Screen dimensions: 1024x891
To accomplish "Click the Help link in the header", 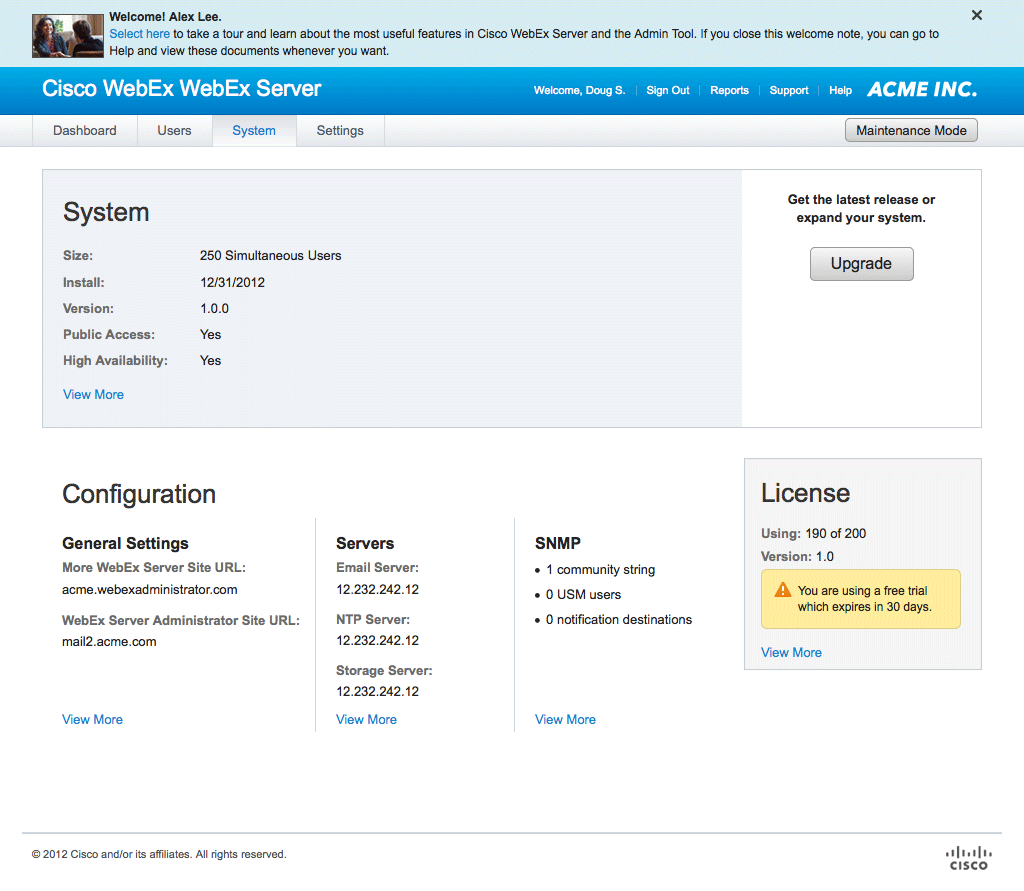I will [840, 91].
